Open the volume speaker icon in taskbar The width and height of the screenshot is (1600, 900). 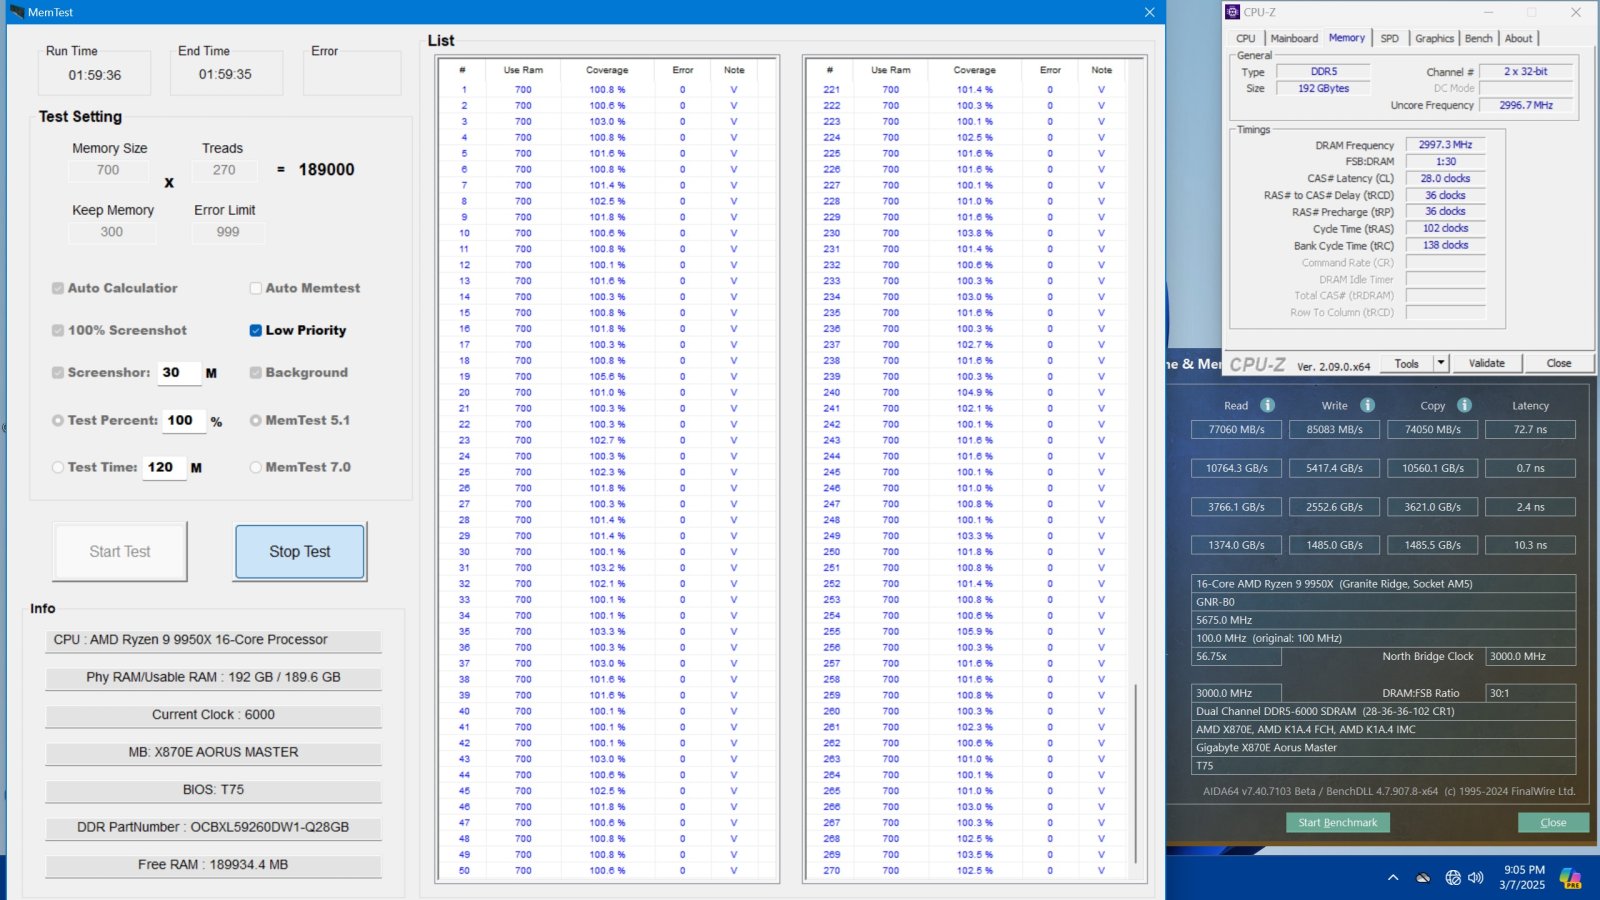coord(1476,878)
